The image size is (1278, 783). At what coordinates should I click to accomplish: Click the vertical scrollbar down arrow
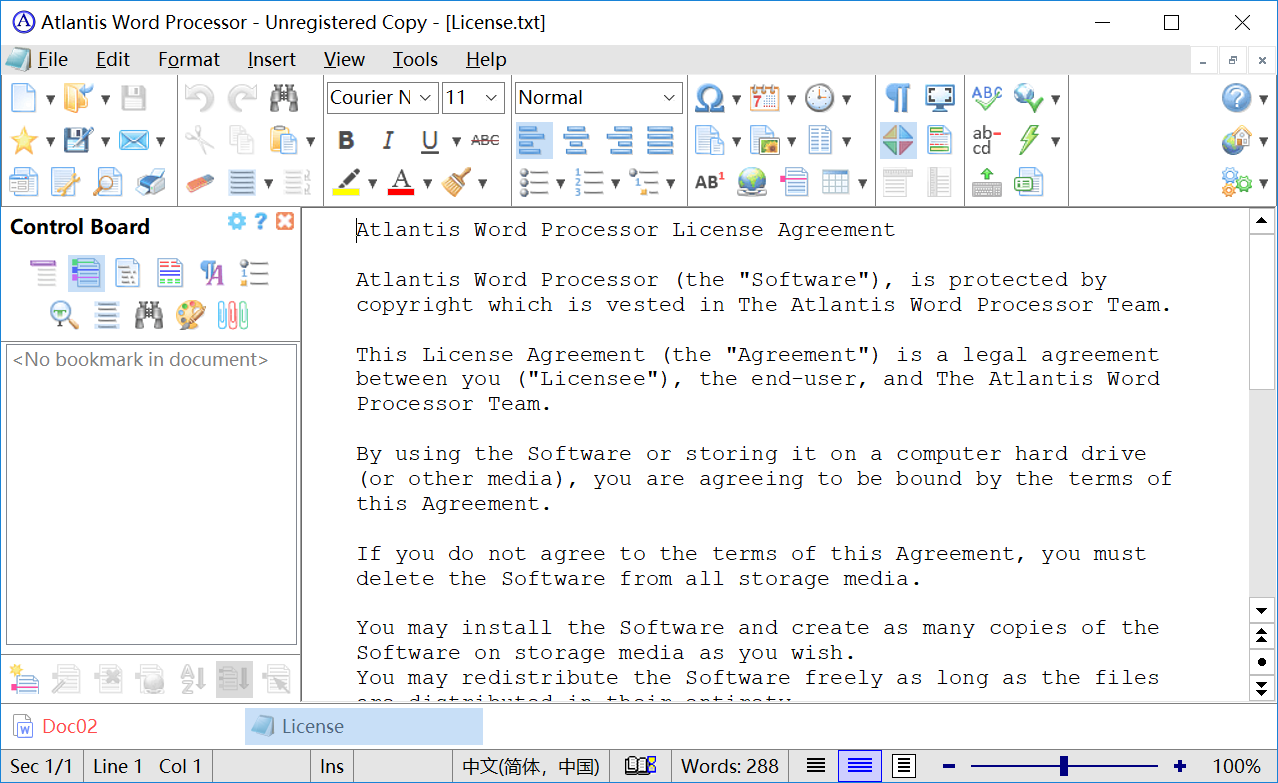coord(1262,609)
